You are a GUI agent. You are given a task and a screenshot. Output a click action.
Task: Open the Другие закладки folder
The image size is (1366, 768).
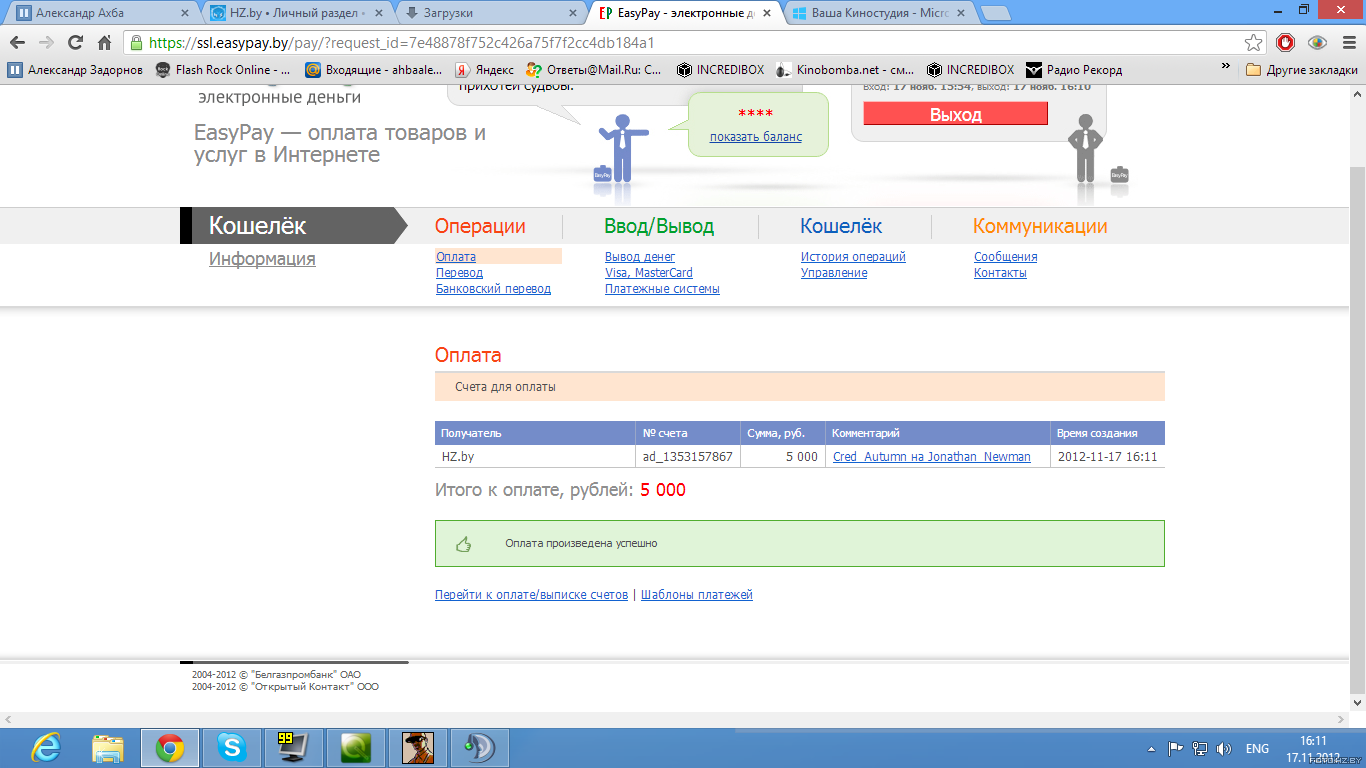1302,70
